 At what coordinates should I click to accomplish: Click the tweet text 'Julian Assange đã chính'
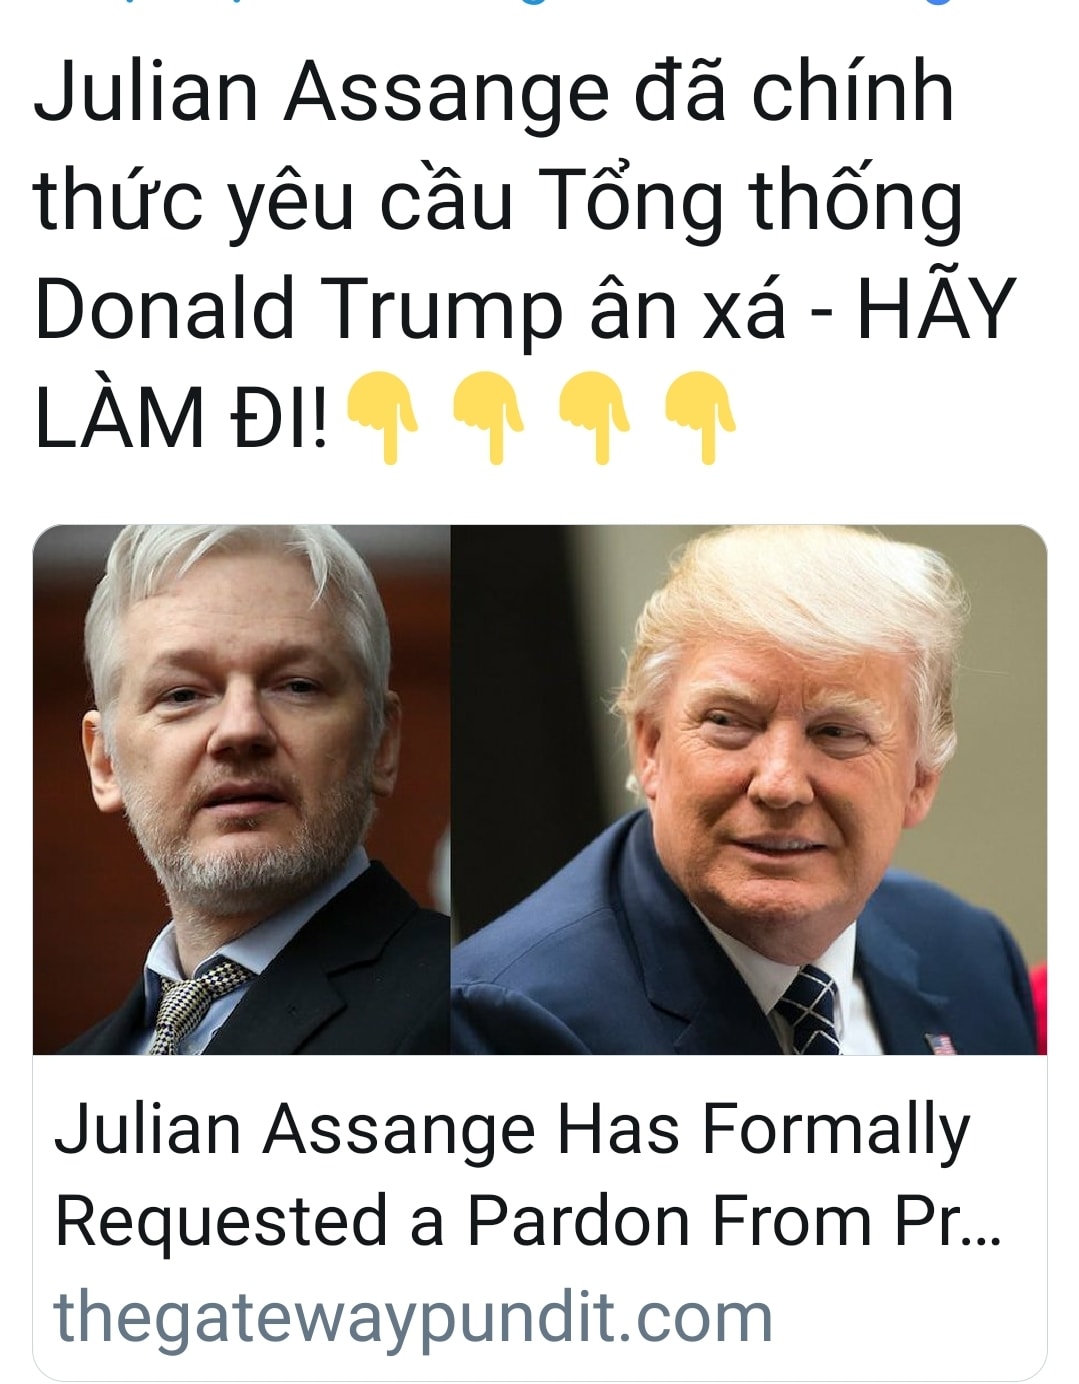tap(494, 93)
